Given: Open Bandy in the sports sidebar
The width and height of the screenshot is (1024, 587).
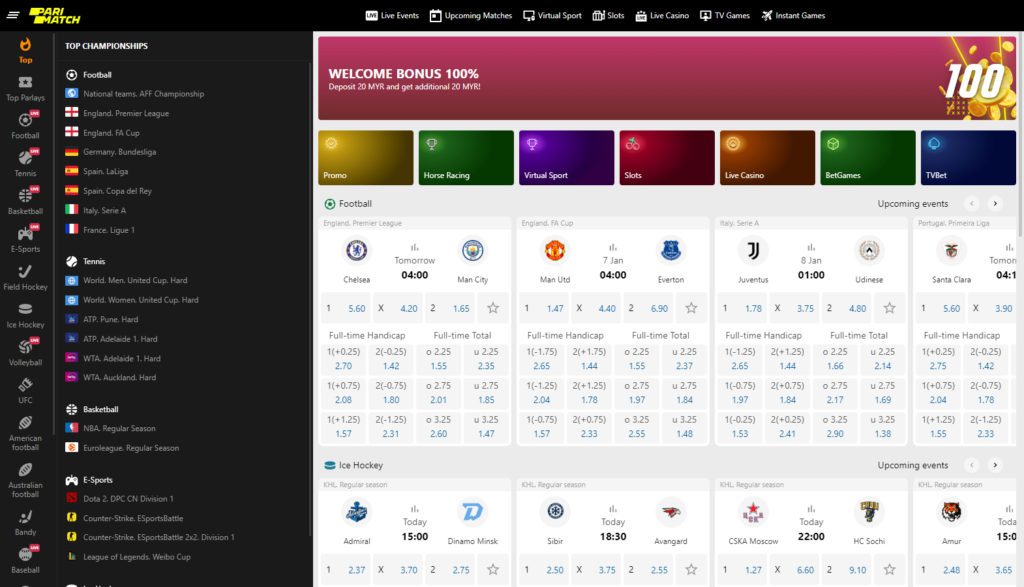Looking at the screenshot, I should coord(25,523).
